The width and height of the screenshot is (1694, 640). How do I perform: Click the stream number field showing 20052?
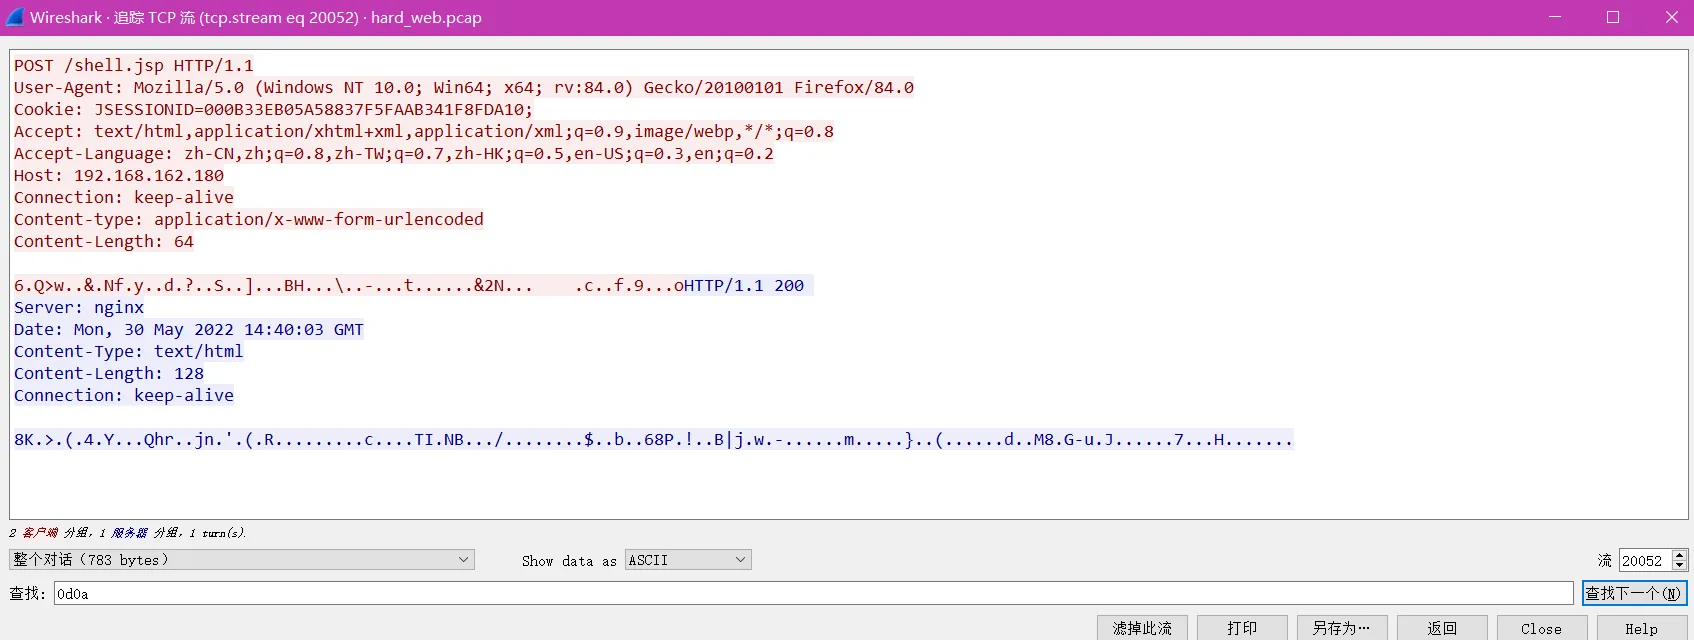(x=1644, y=561)
